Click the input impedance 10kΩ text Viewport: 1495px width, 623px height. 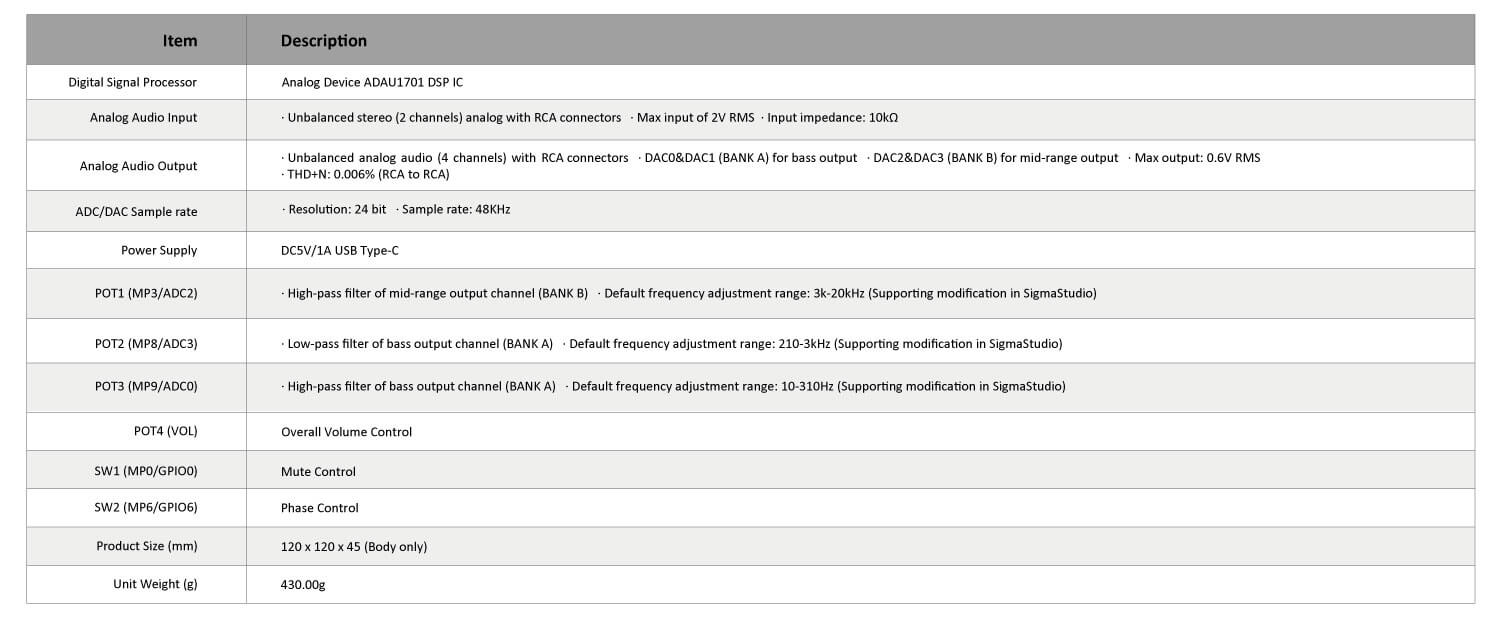pos(832,117)
